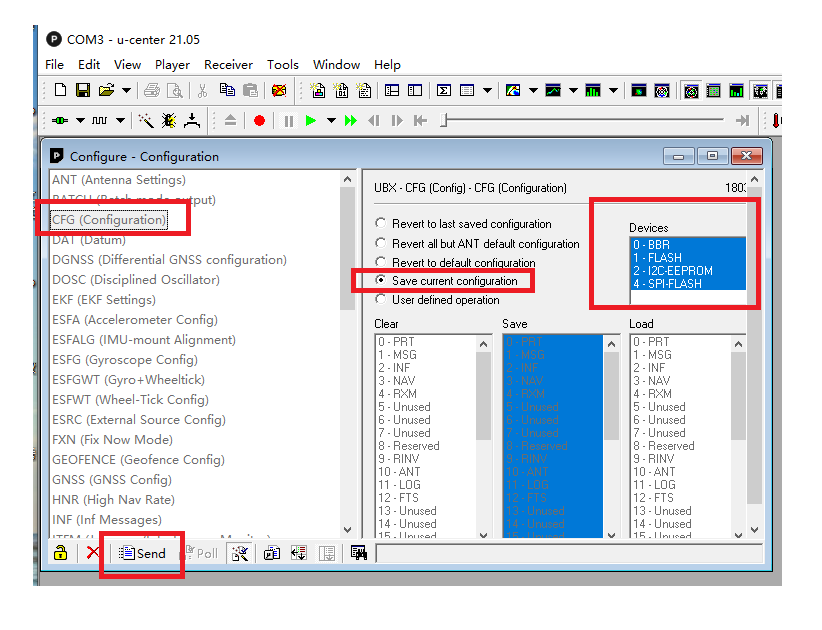Image resolution: width=822 pixels, height=630 pixels.
Task: Open dropdown arrow after map chart icon
Action: [x=533, y=91]
